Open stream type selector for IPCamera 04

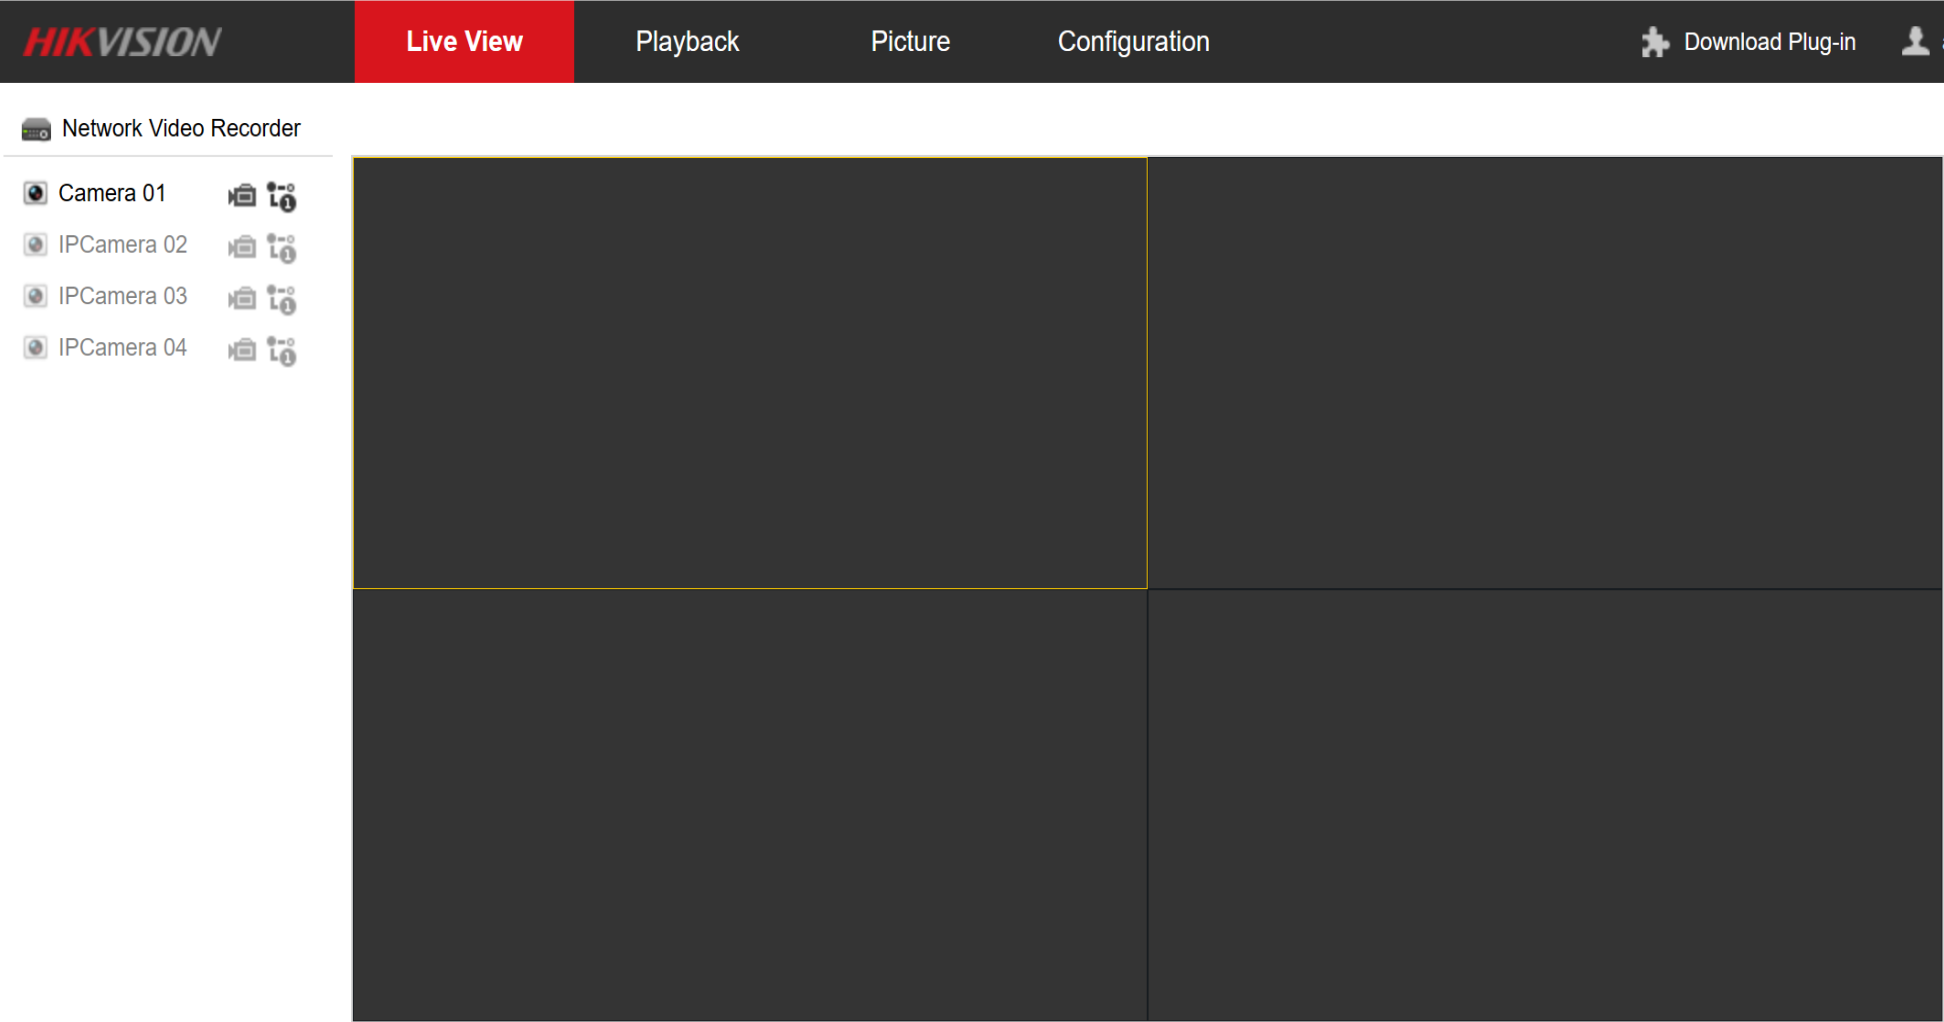pyautogui.click(x=283, y=350)
